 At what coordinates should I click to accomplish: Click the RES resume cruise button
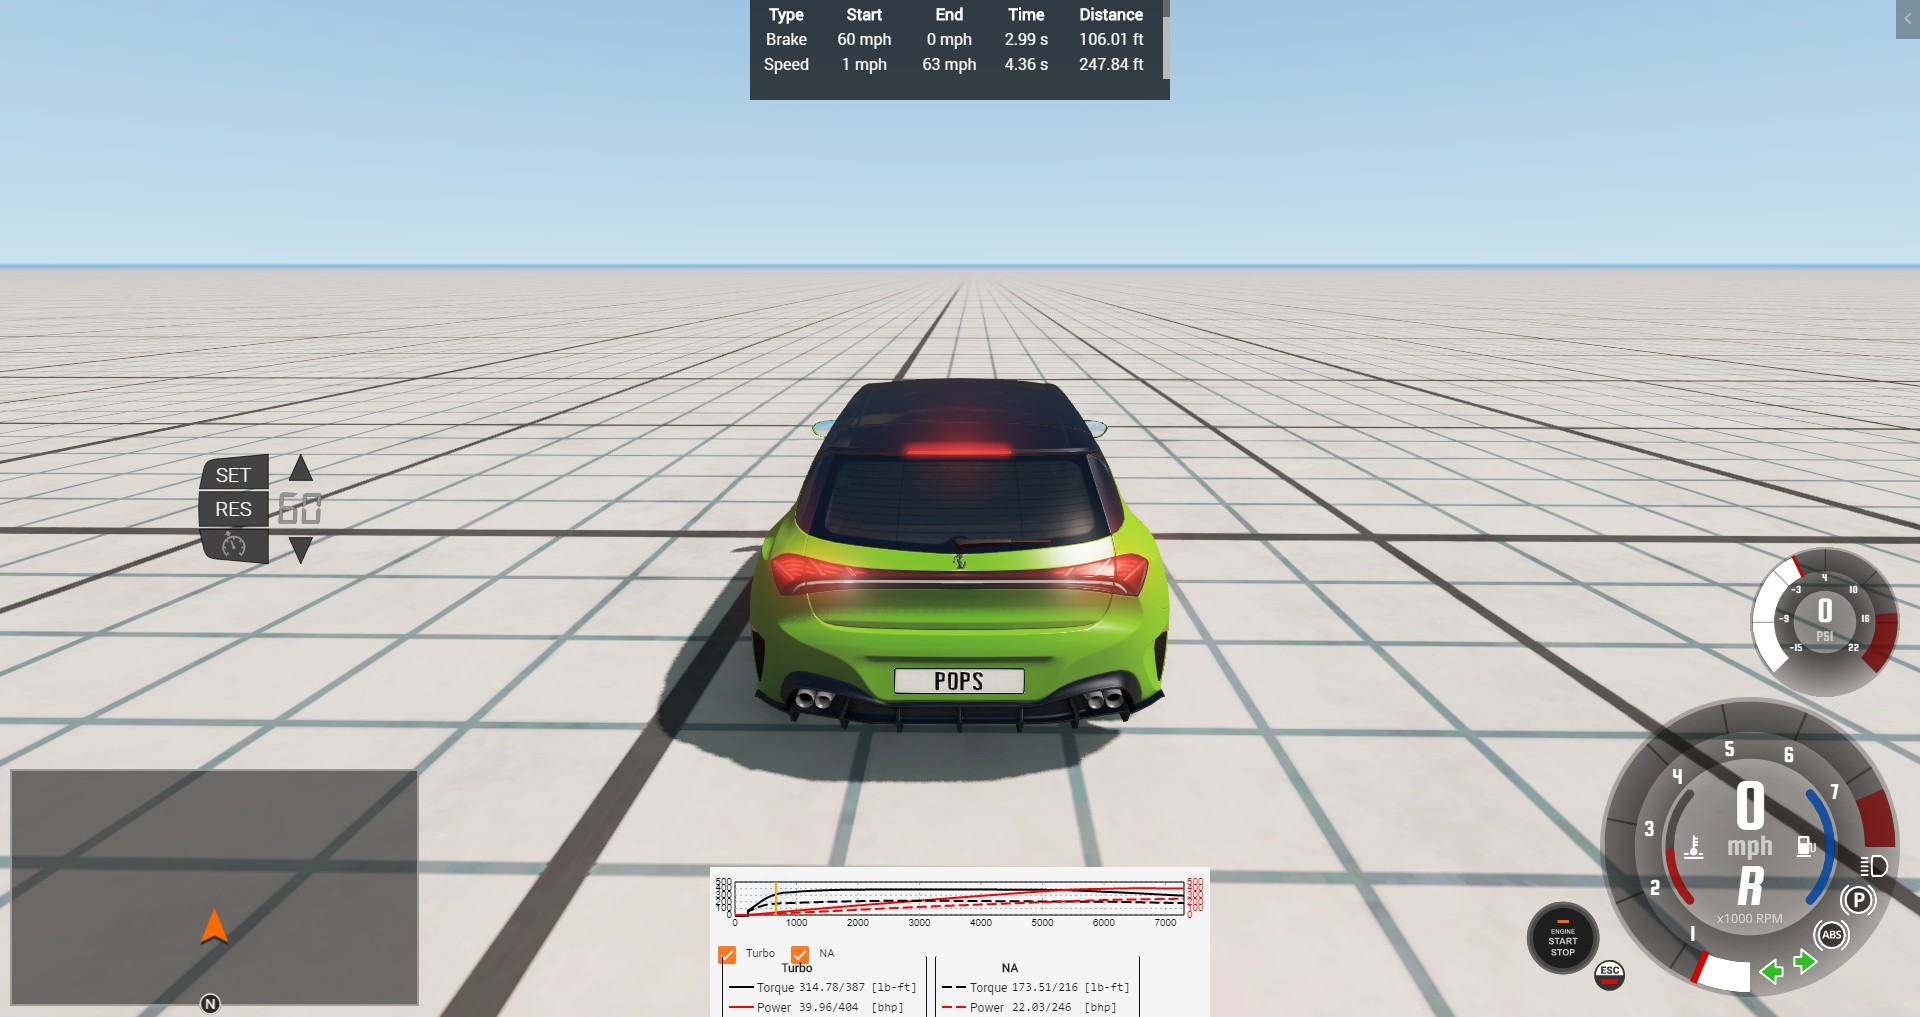(x=234, y=509)
